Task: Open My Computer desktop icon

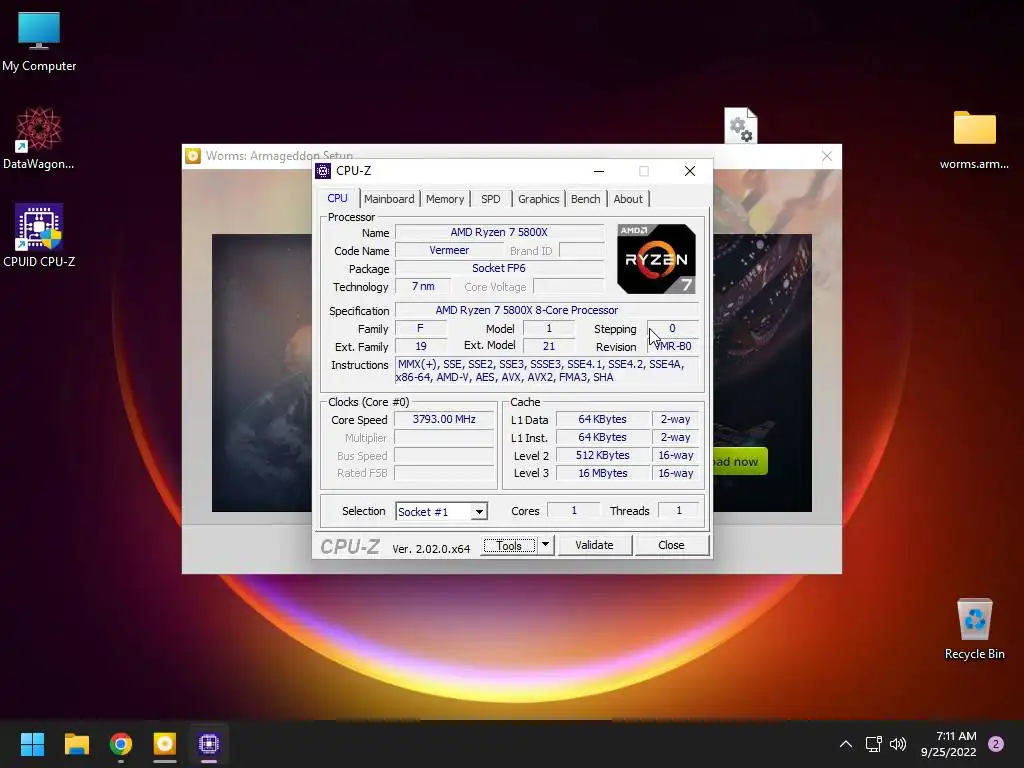Action: click(39, 40)
